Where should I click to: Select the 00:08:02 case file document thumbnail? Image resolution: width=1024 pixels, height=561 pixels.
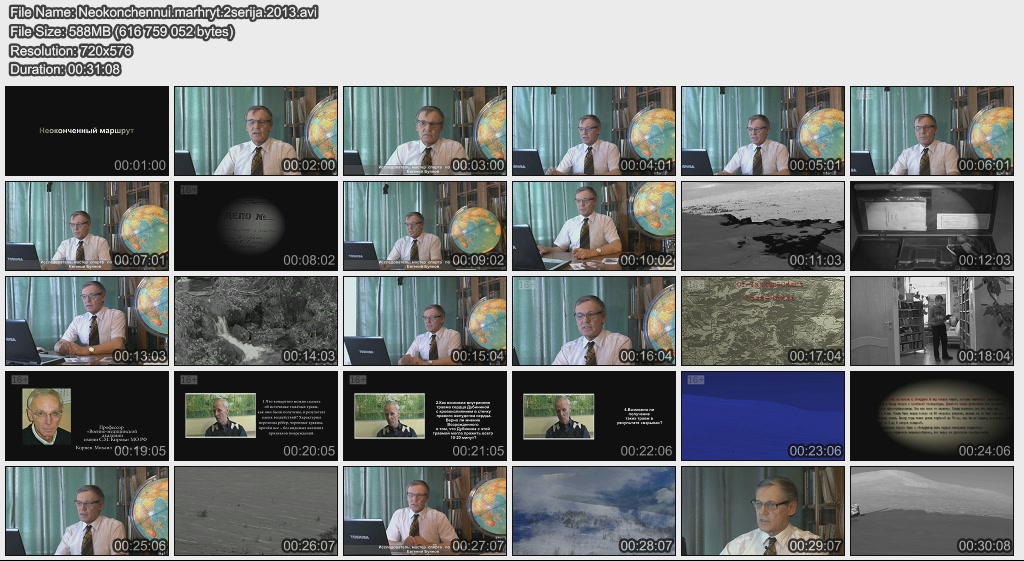(256, 226)
